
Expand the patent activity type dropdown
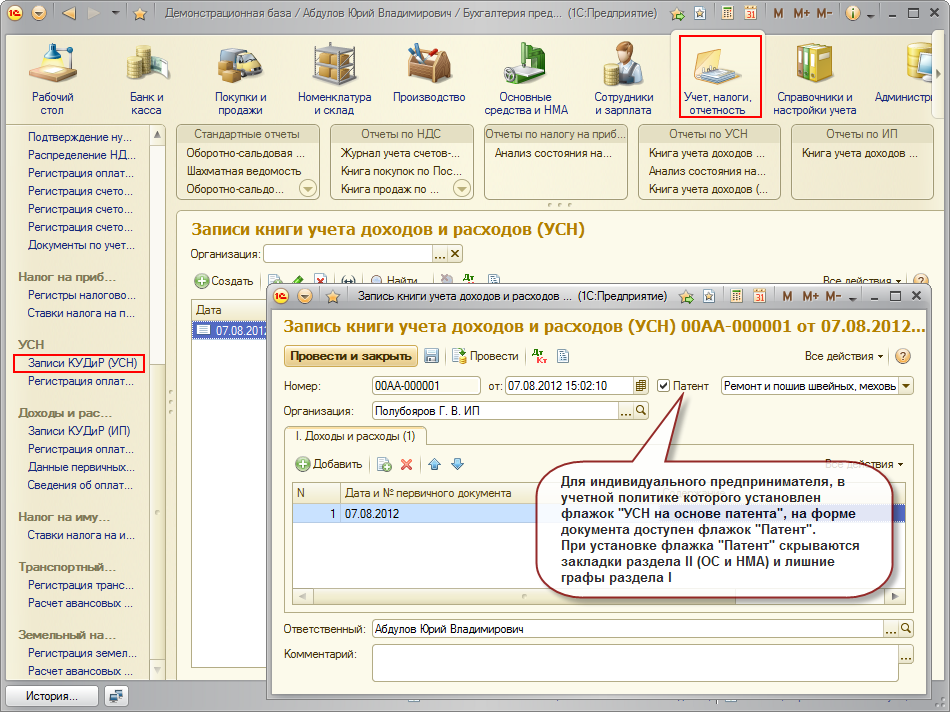pos(906,386)
